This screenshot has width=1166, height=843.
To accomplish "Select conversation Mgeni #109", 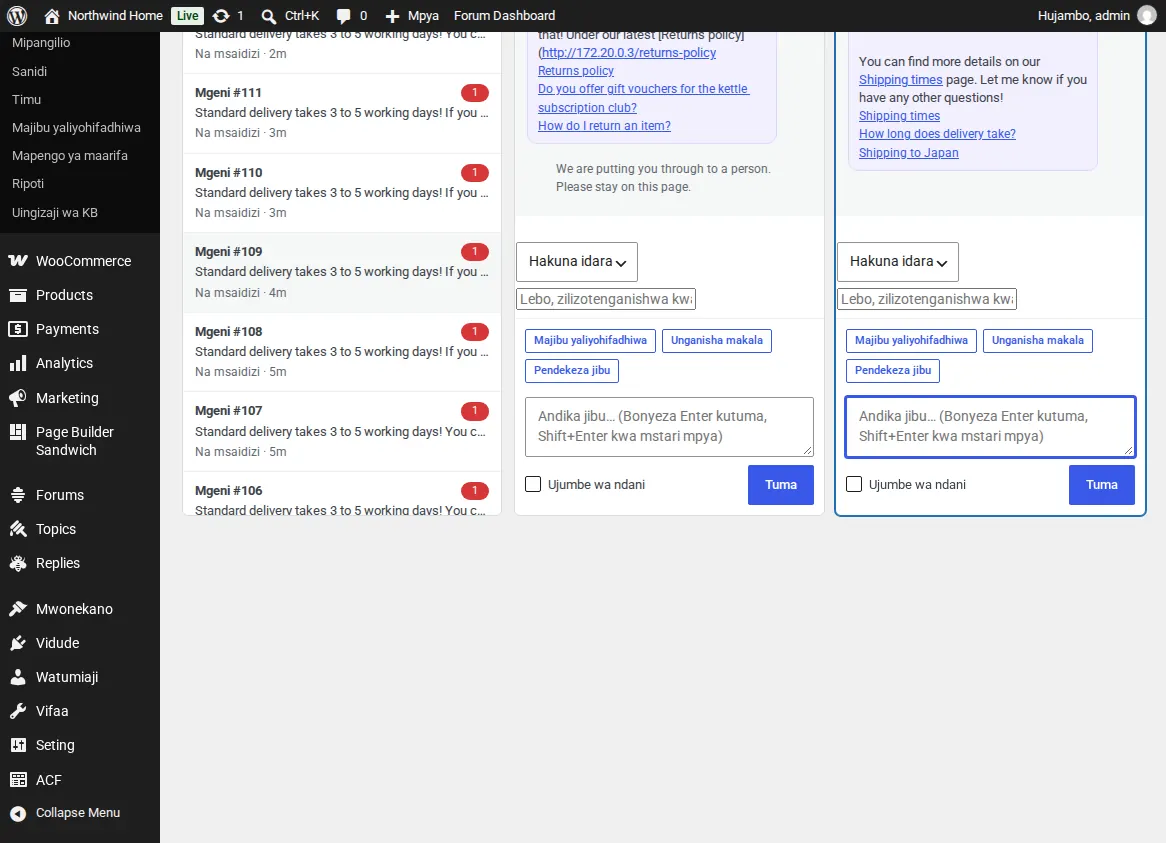I will click(342, 272).
